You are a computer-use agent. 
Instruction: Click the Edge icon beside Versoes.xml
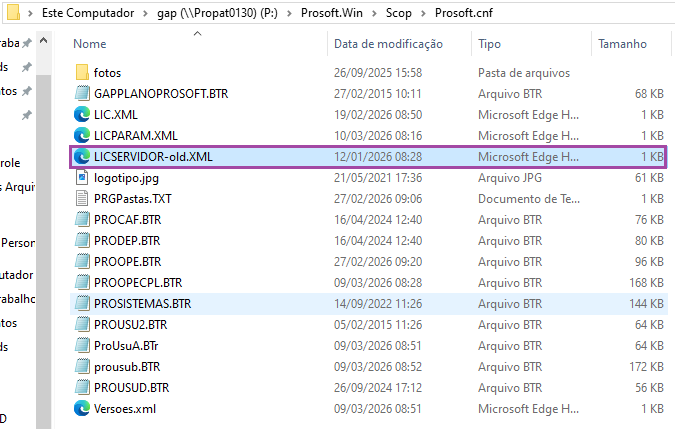pyautogui.click(x=82, y=409)
